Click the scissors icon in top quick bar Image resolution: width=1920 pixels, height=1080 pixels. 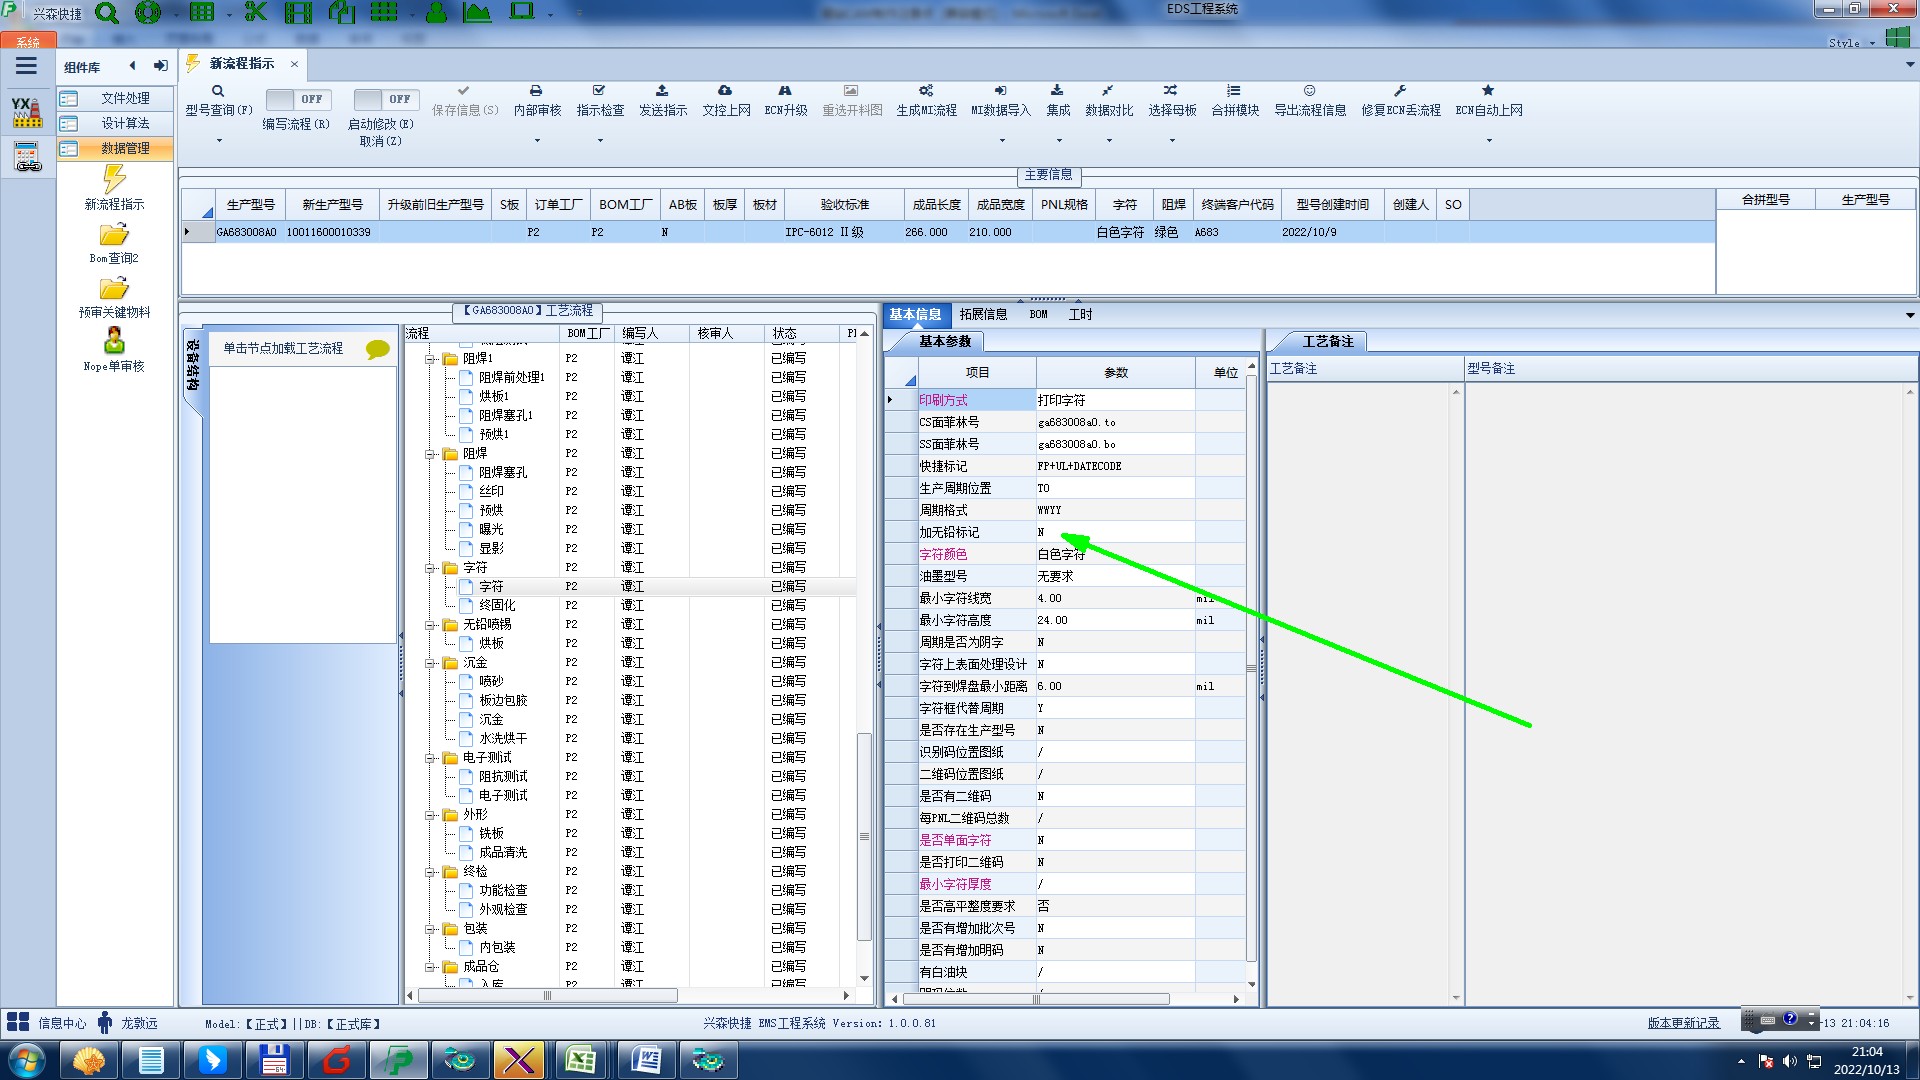[x=256, y=12]
